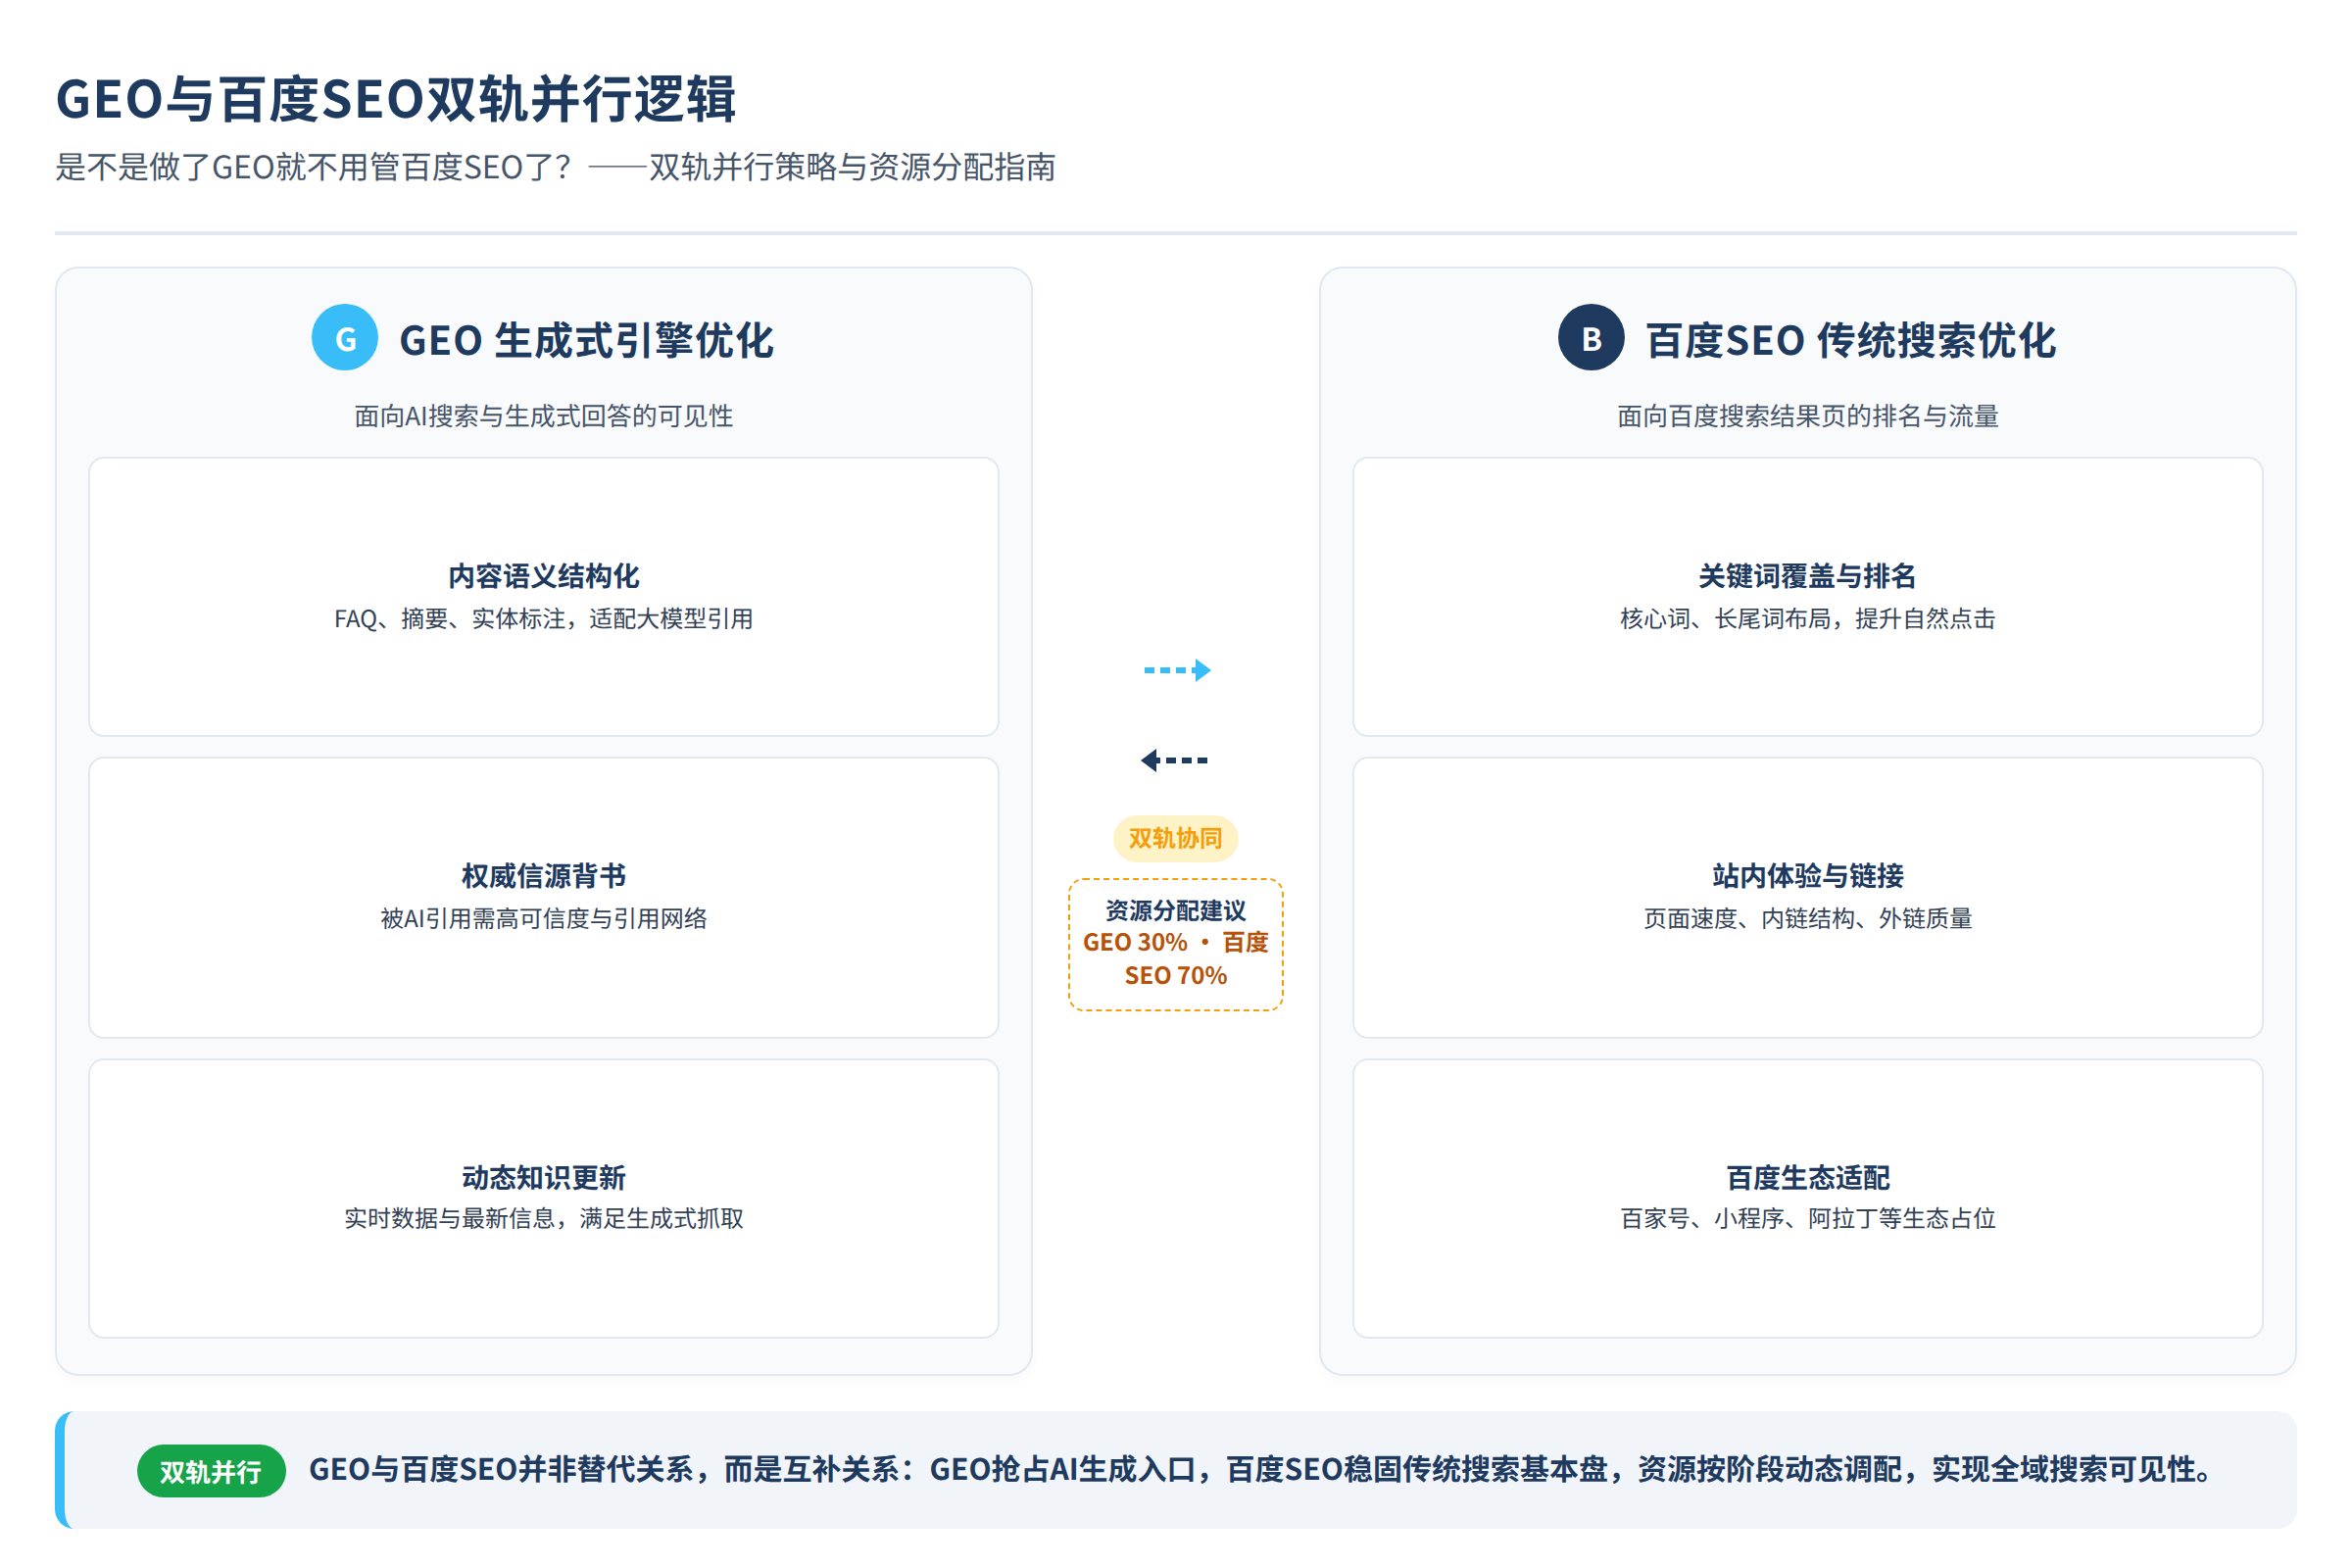Click the subtitle beginning 是不是做了GEO

(x=556, y=167)
